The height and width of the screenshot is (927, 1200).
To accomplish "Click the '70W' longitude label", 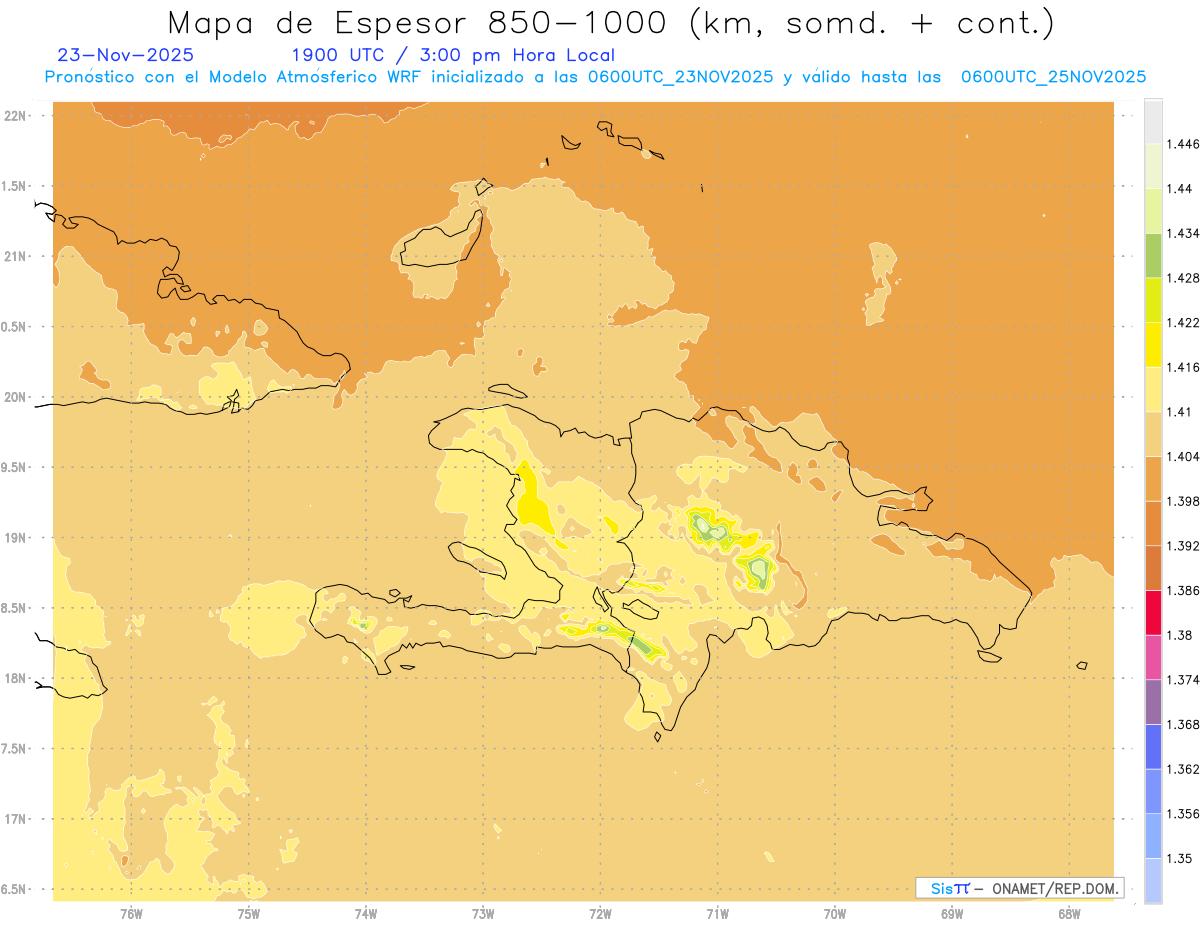I will coord(835,913).
